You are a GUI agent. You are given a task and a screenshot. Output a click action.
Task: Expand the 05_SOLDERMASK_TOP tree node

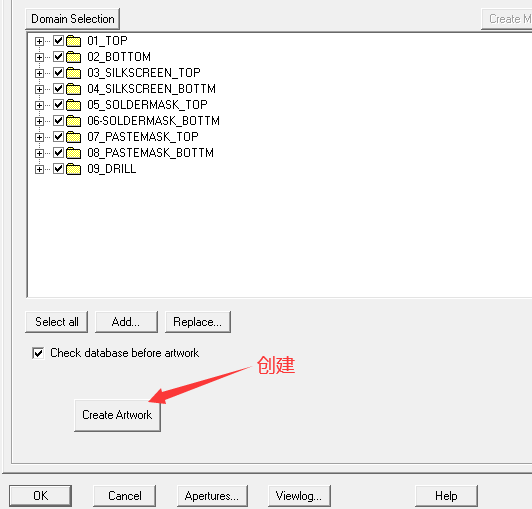click(39, 105)
